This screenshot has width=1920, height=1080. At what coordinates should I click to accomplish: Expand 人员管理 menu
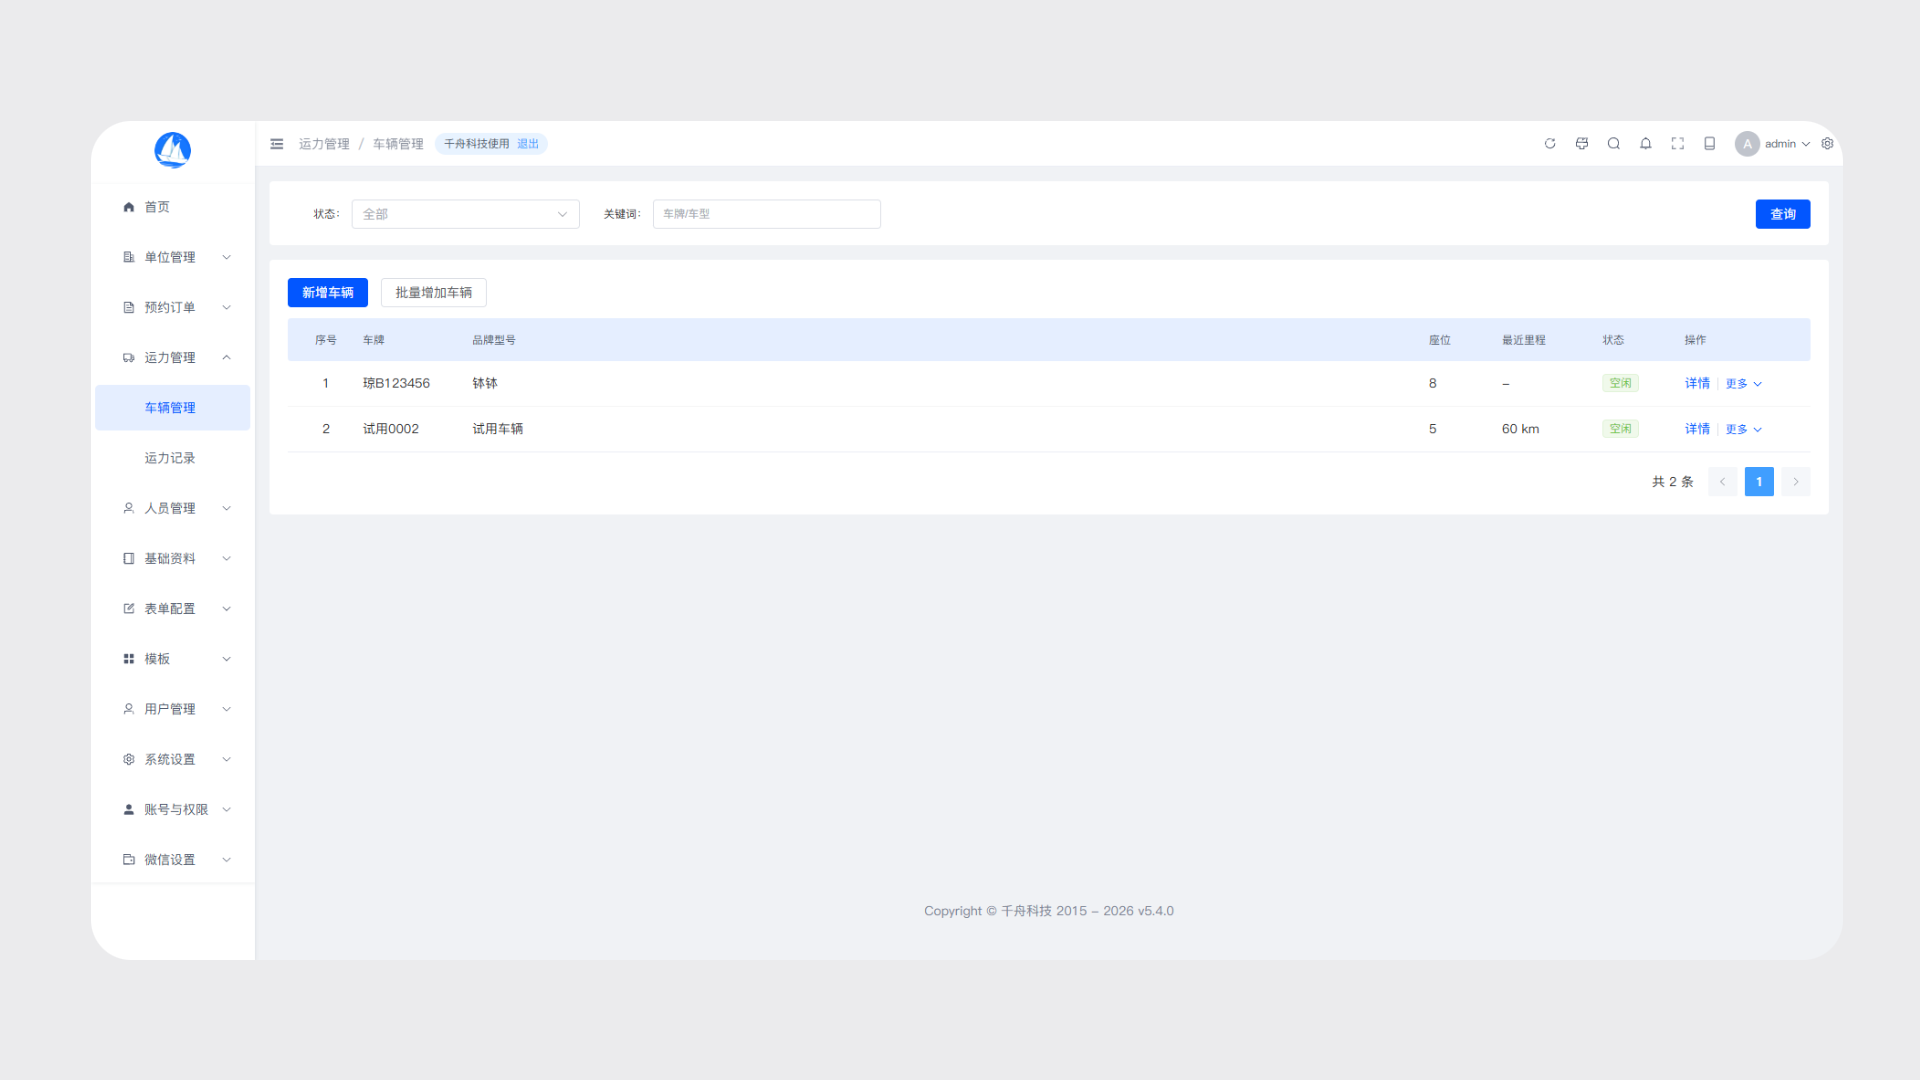pos(173,508)
